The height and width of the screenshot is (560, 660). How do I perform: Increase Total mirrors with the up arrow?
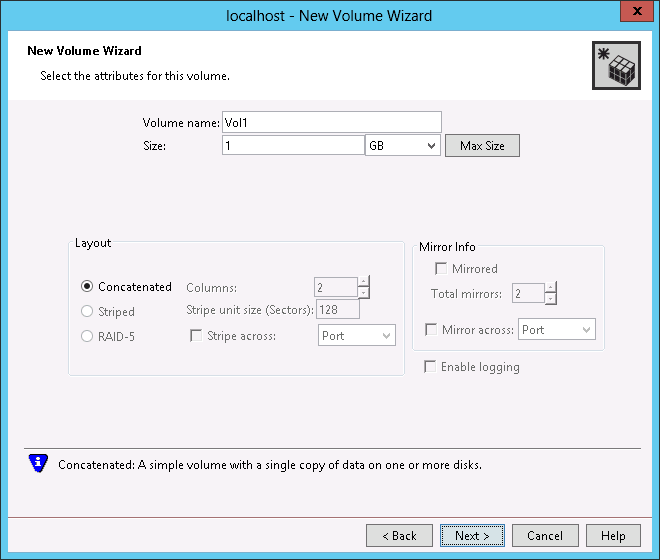click(551, 287)
